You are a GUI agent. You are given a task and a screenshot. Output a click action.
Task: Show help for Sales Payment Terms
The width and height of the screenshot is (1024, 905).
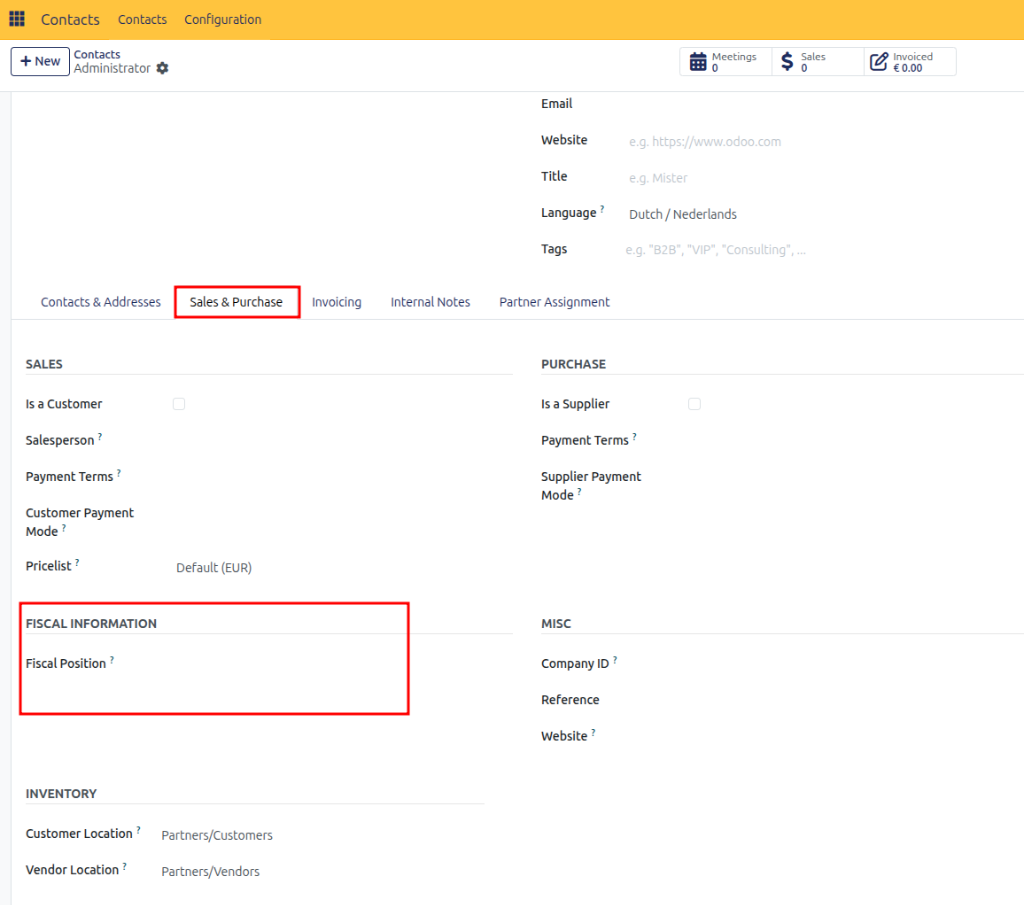(x=119, y=473)
